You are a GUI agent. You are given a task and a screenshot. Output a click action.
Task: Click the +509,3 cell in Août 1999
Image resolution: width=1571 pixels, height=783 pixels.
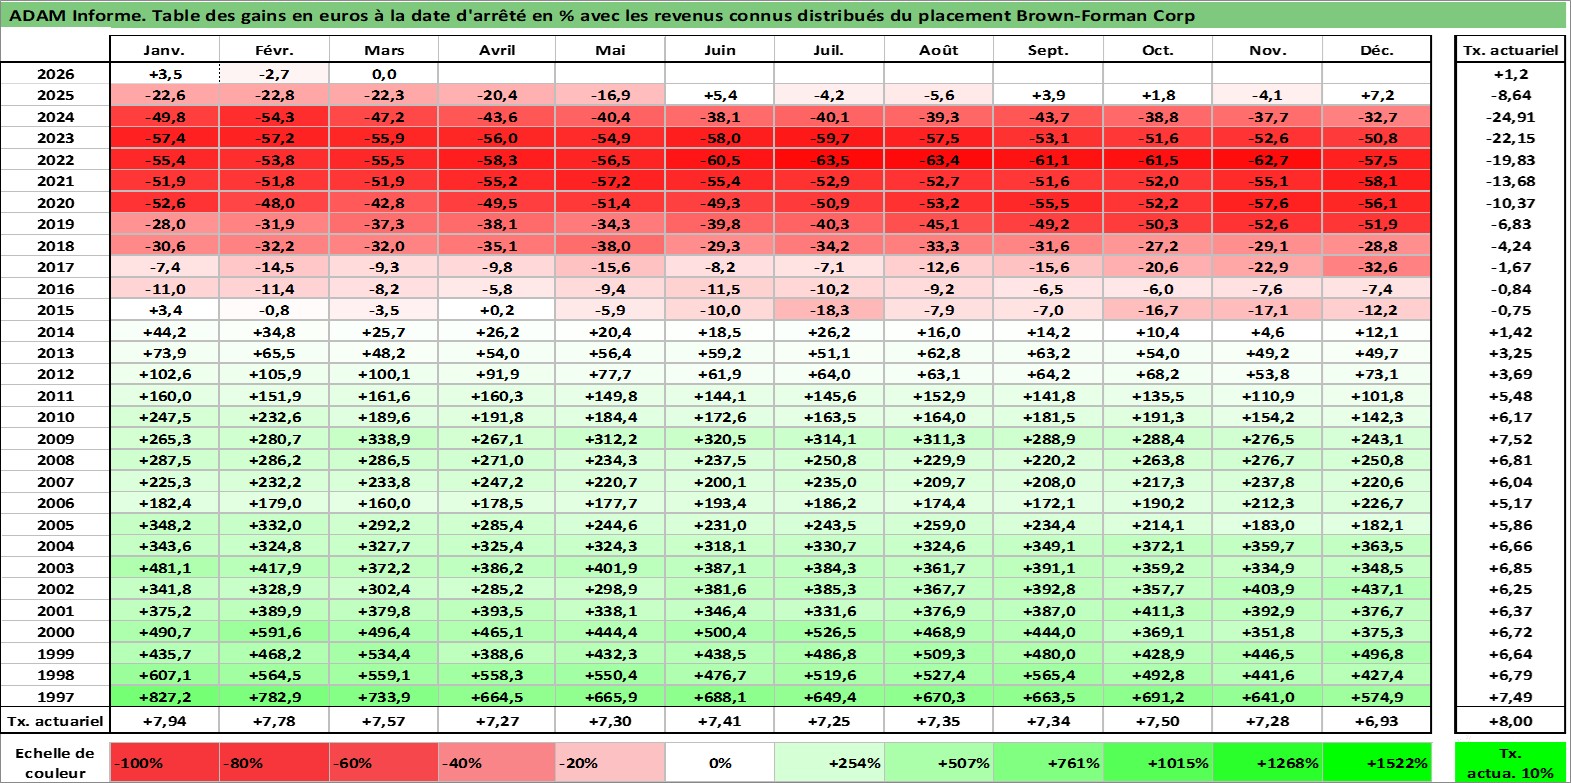click(x=939, y=654)
